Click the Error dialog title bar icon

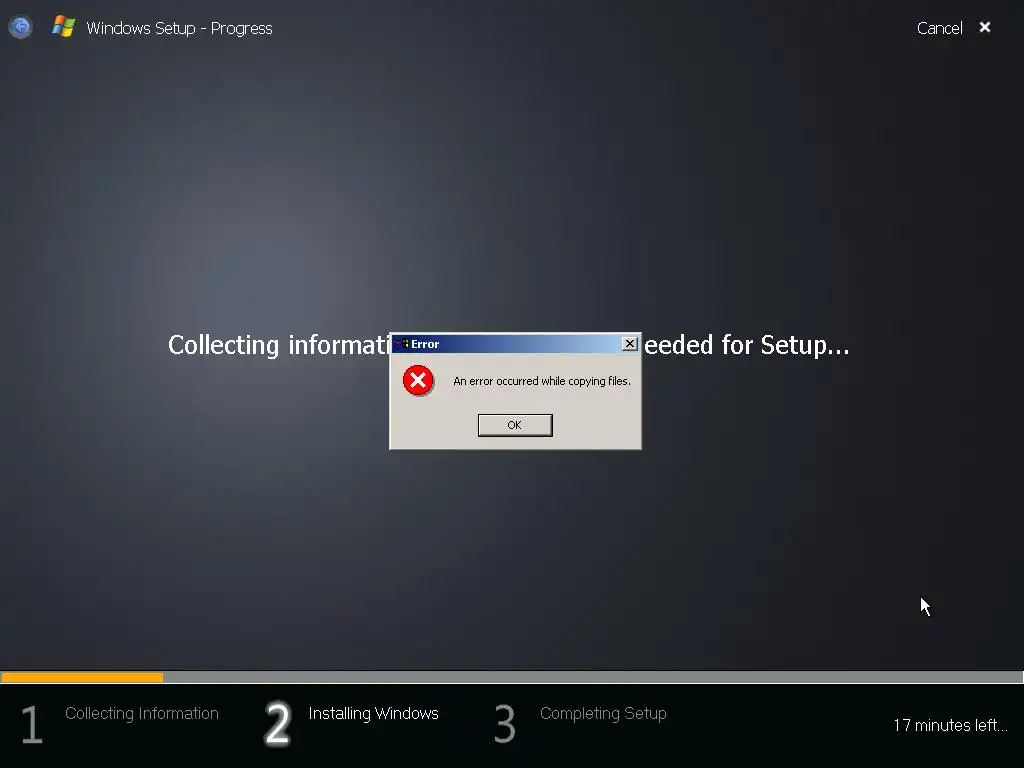[x=401, y=344]
